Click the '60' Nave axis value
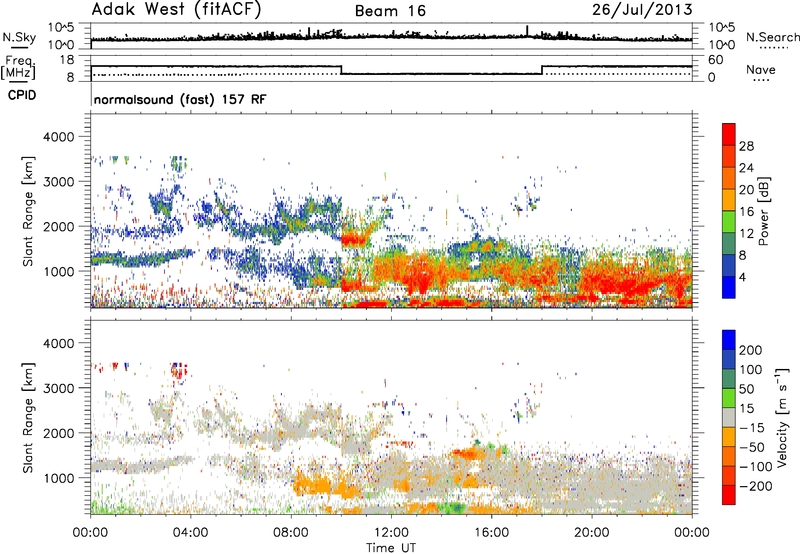Image resolution: width=800 pixels, height=554 pixels. point(716,60)
